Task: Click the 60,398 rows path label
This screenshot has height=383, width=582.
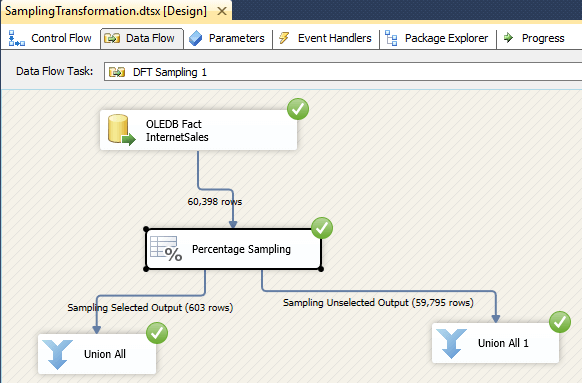Action: [215, 202]
